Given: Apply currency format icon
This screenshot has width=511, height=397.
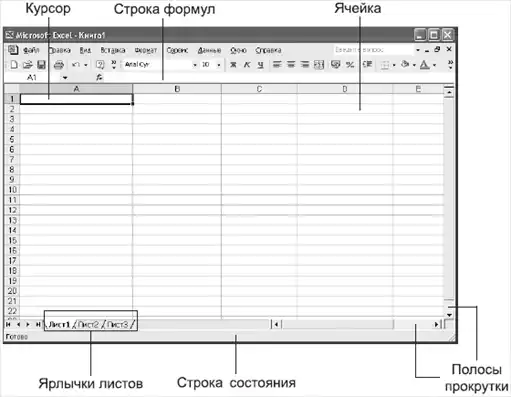Looking at the screenshot, I should tap(336, 64).
